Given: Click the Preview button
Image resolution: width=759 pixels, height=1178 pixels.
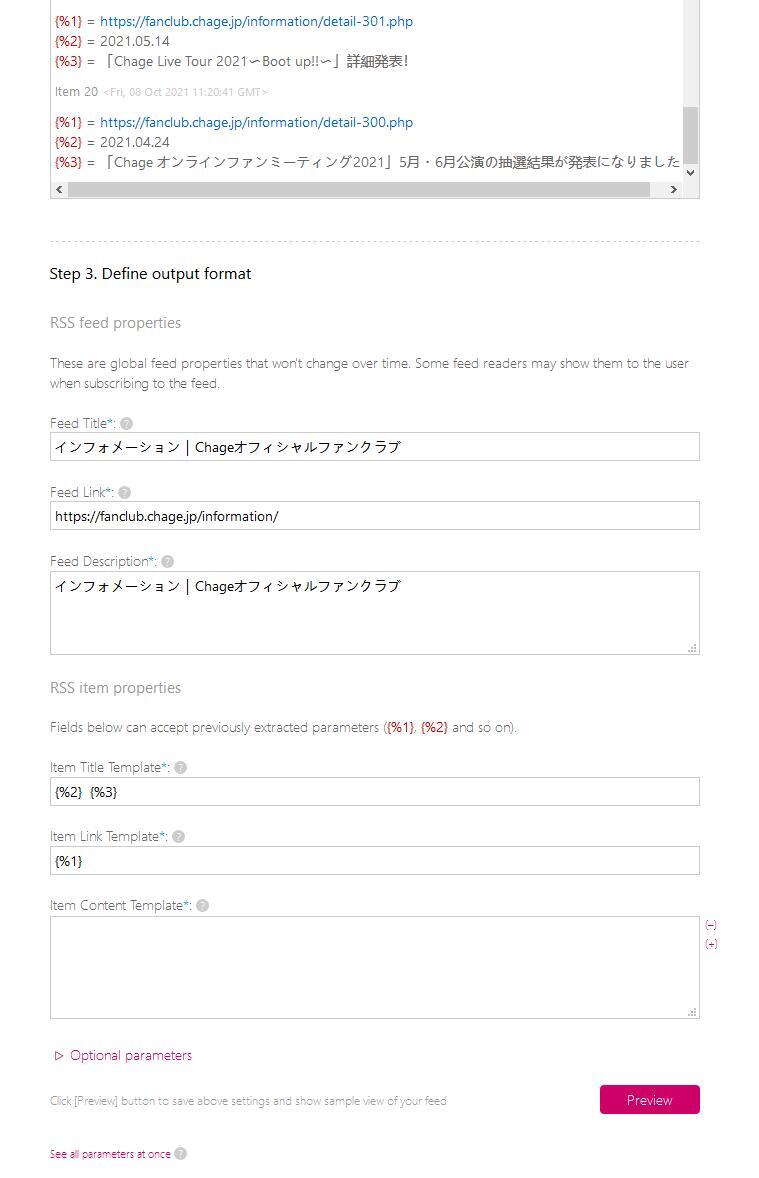Looking at the screenshot, I should point(650,1100).
